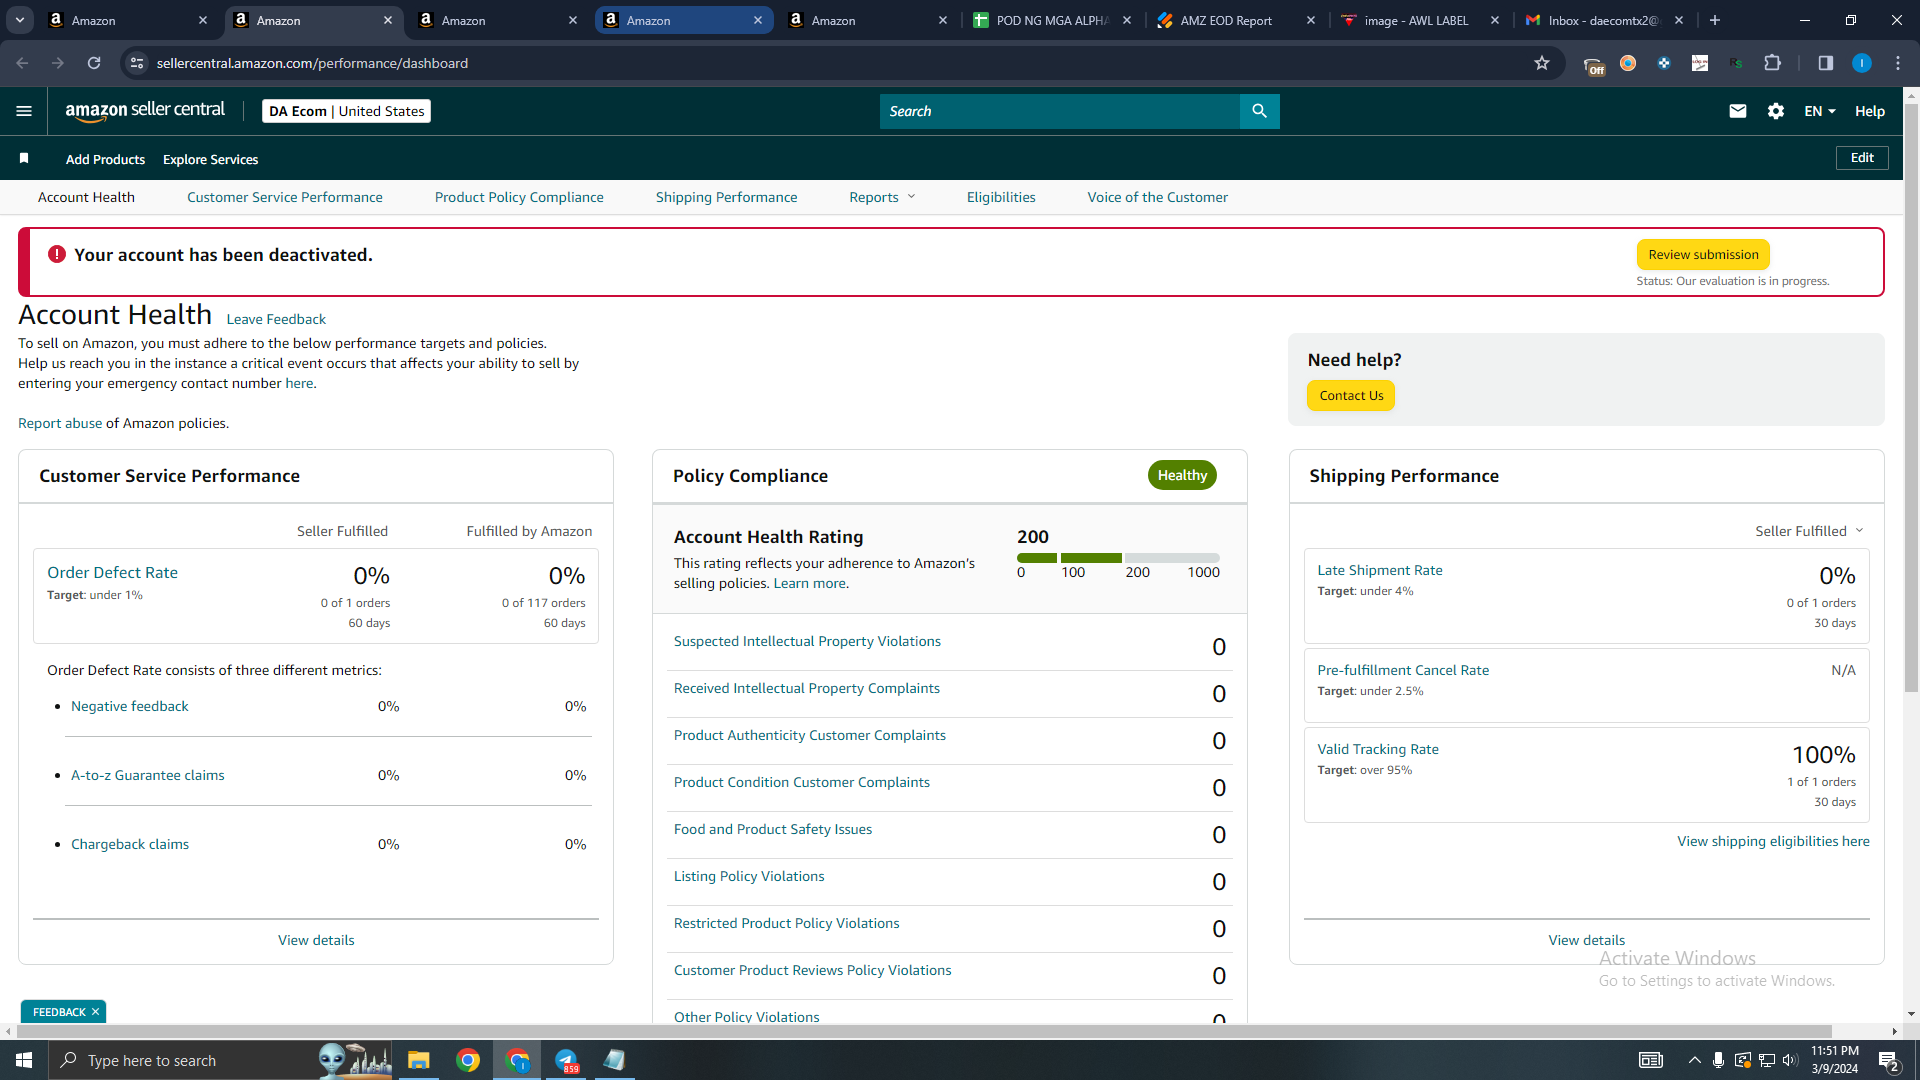Open the Product Policy Compliance tab
Viewport: 1920px width, 1080px height.
click(x=519, y=197)
